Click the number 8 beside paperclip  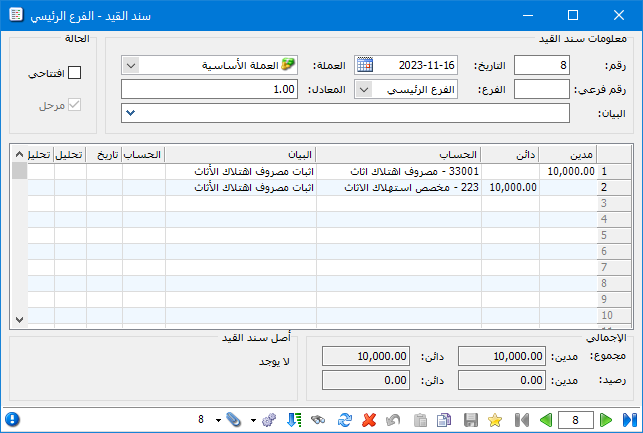pyautogui.click(x=201, y=419)
